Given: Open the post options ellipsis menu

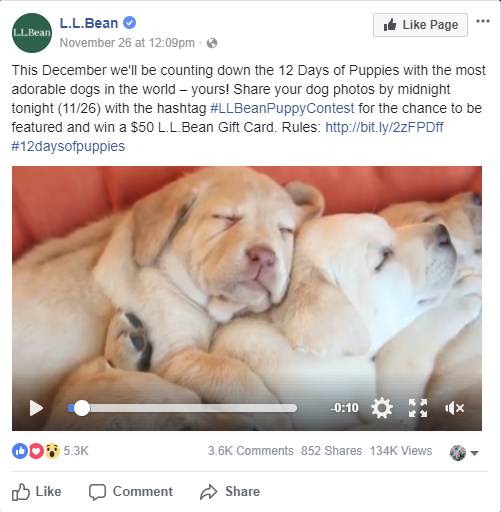Looking at the screenshot, I should pyautogui.click(x=483, y=21).
